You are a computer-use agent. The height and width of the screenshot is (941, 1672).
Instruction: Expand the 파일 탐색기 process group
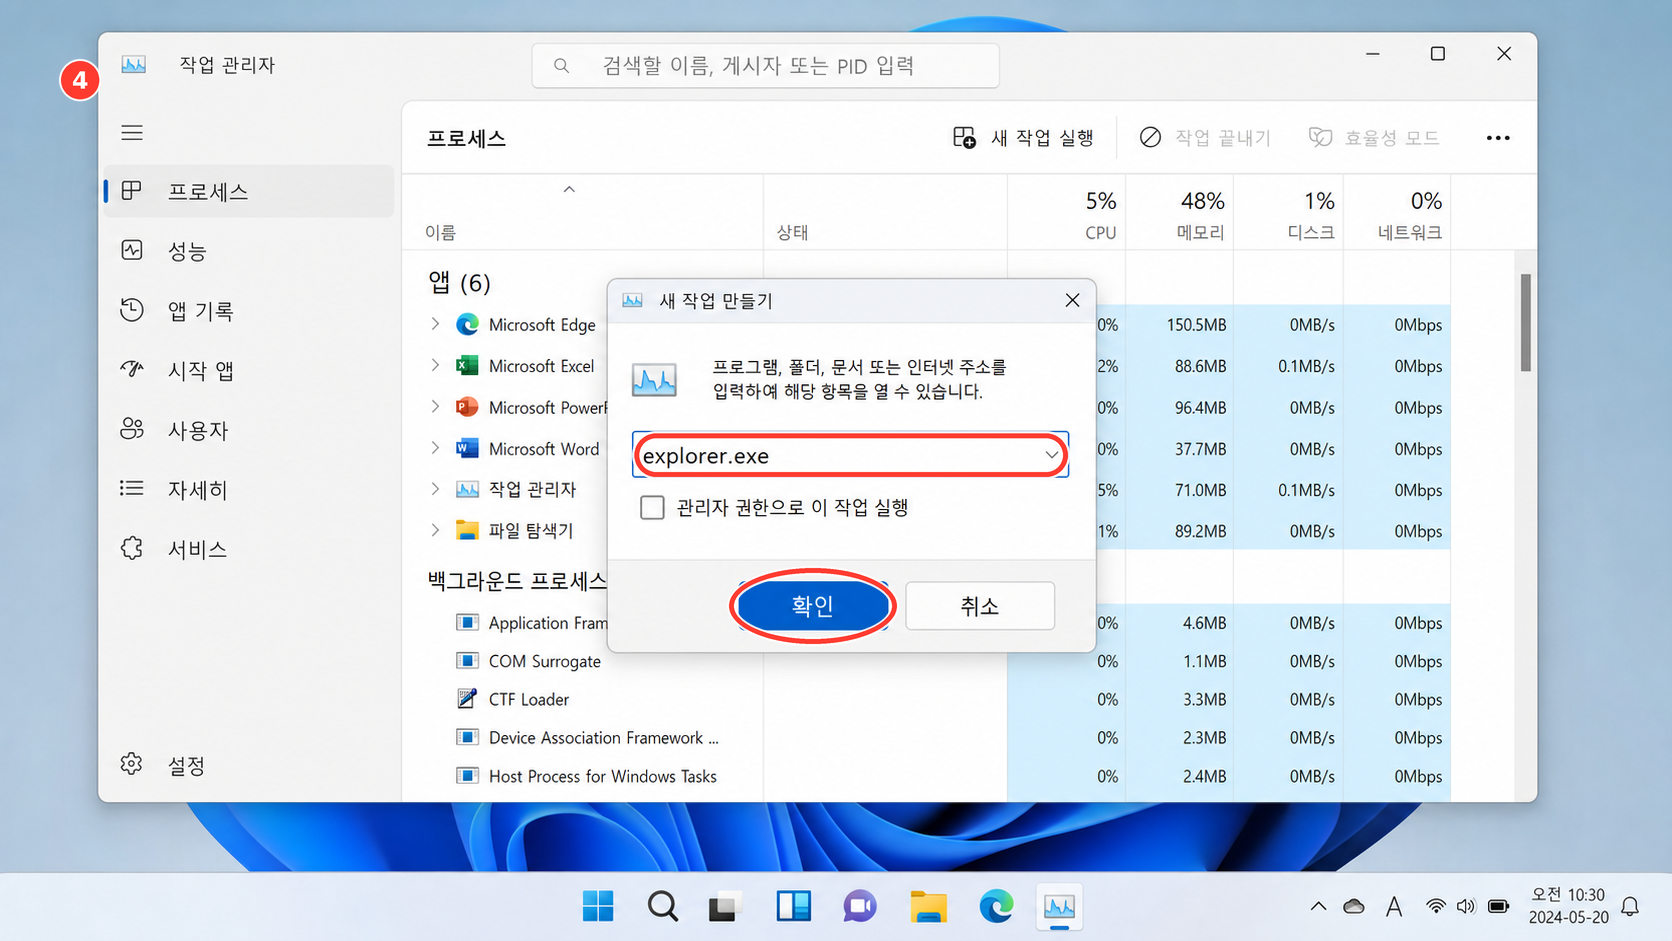435,530
